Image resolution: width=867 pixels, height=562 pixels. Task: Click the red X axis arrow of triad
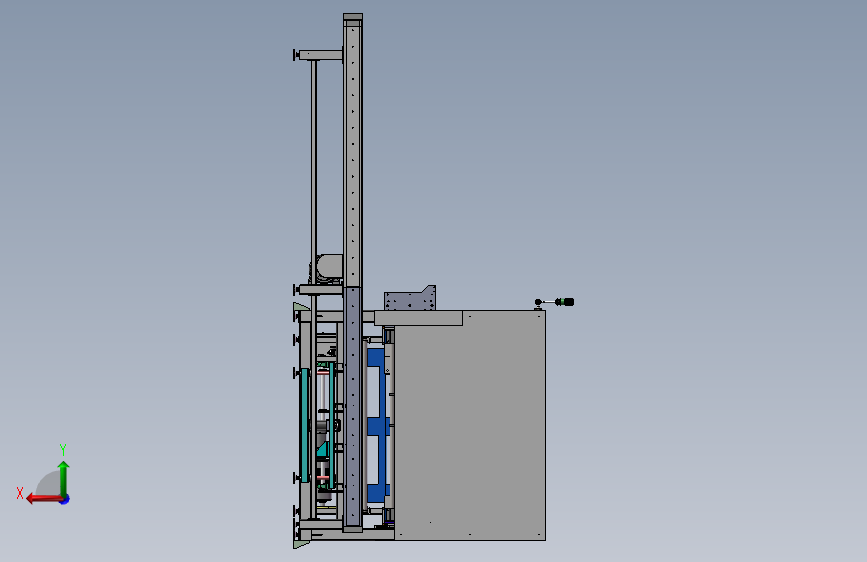(43, 499)
